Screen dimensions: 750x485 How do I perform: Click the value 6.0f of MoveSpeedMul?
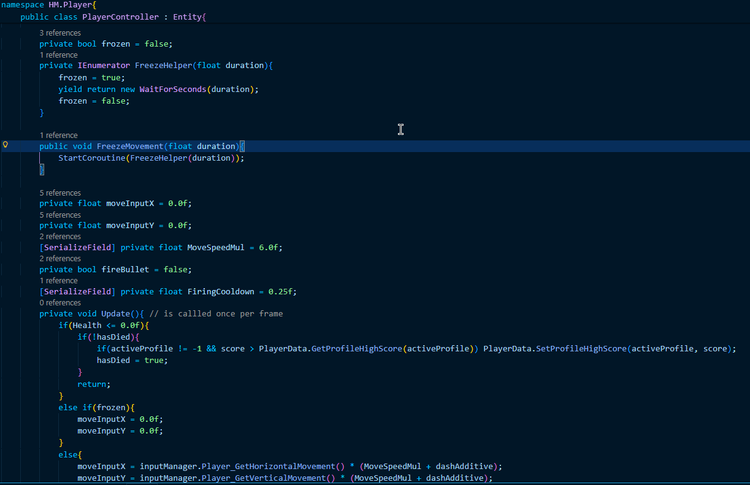click(268, 248)
